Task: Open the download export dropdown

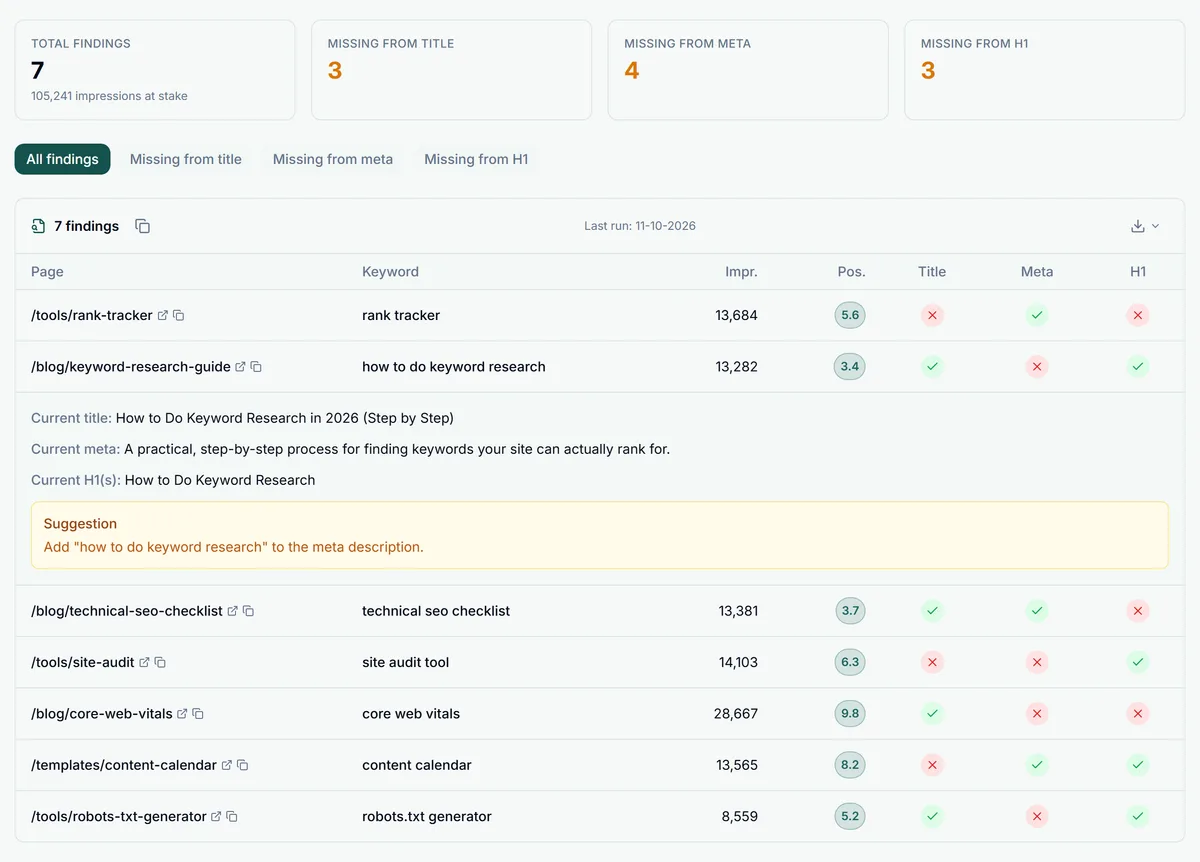Action: click(1145, 226)
